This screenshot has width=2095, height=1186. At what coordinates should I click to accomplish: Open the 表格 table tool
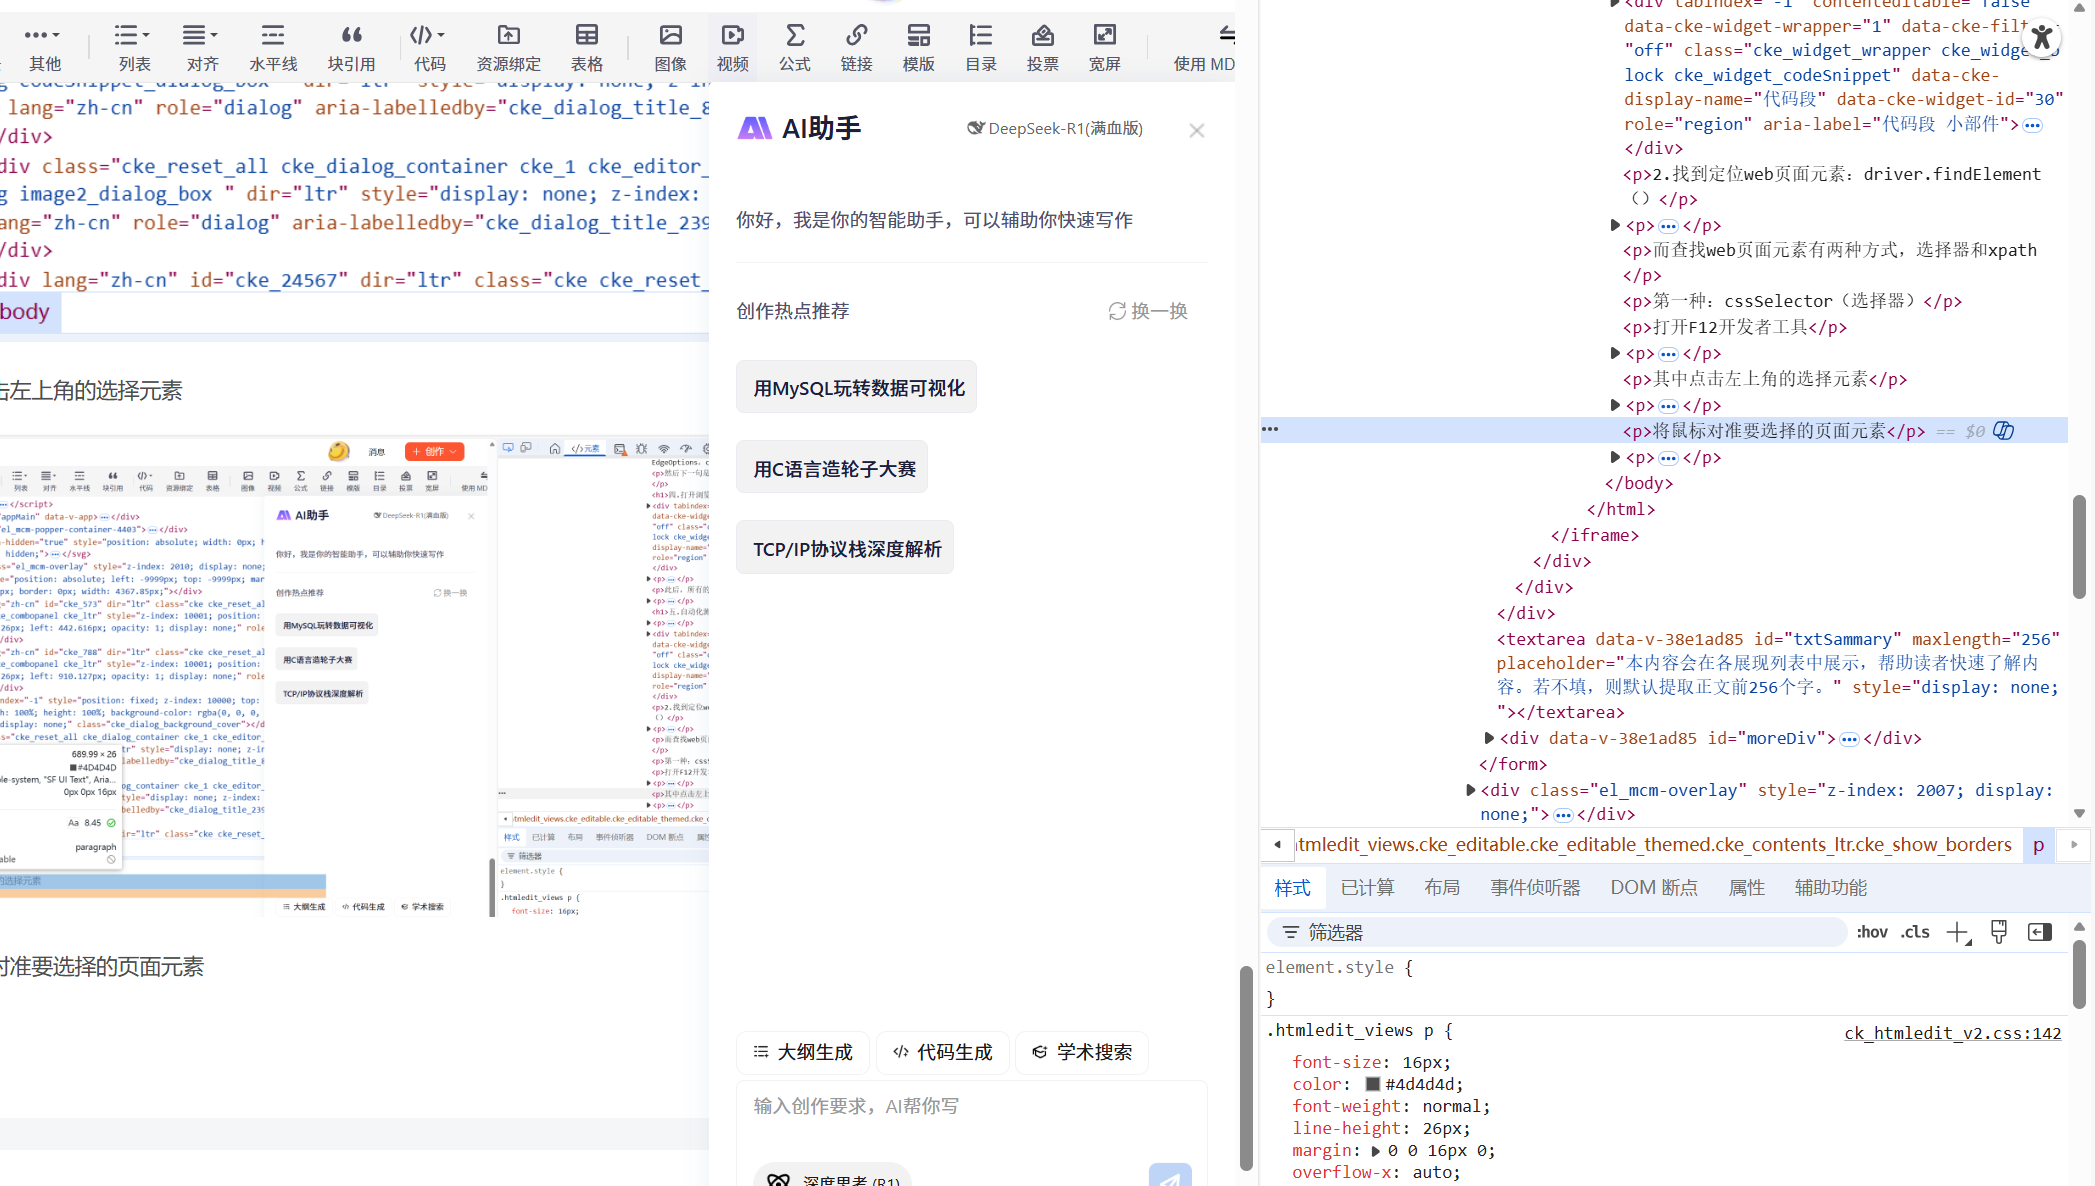tap(586, 37)
